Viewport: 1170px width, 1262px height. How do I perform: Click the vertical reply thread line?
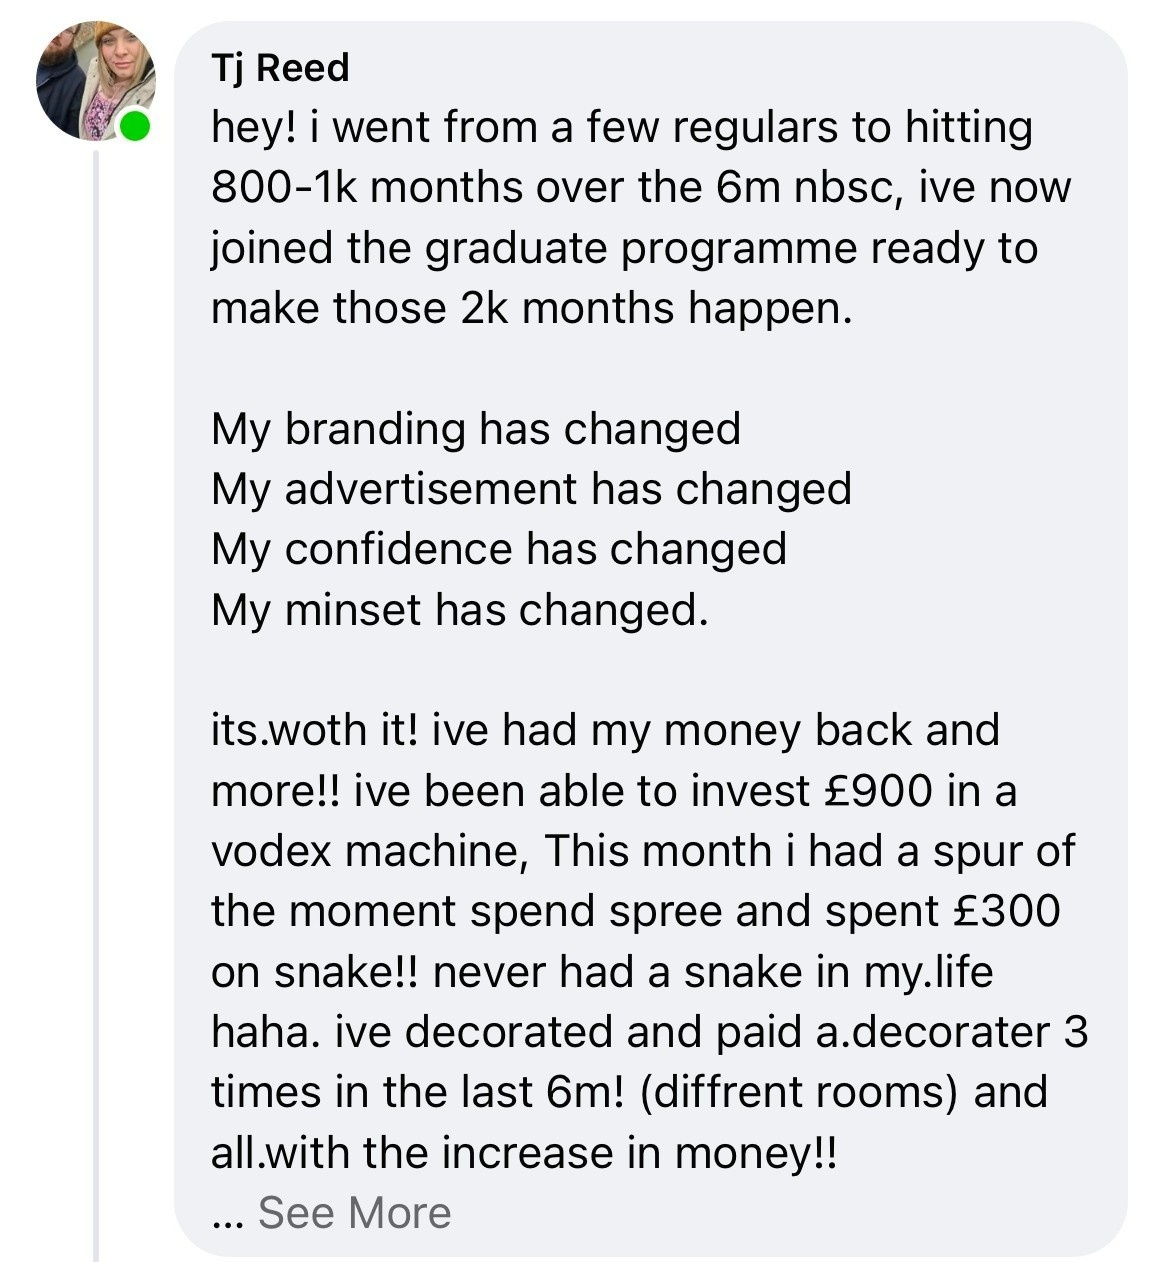(96, 700)
